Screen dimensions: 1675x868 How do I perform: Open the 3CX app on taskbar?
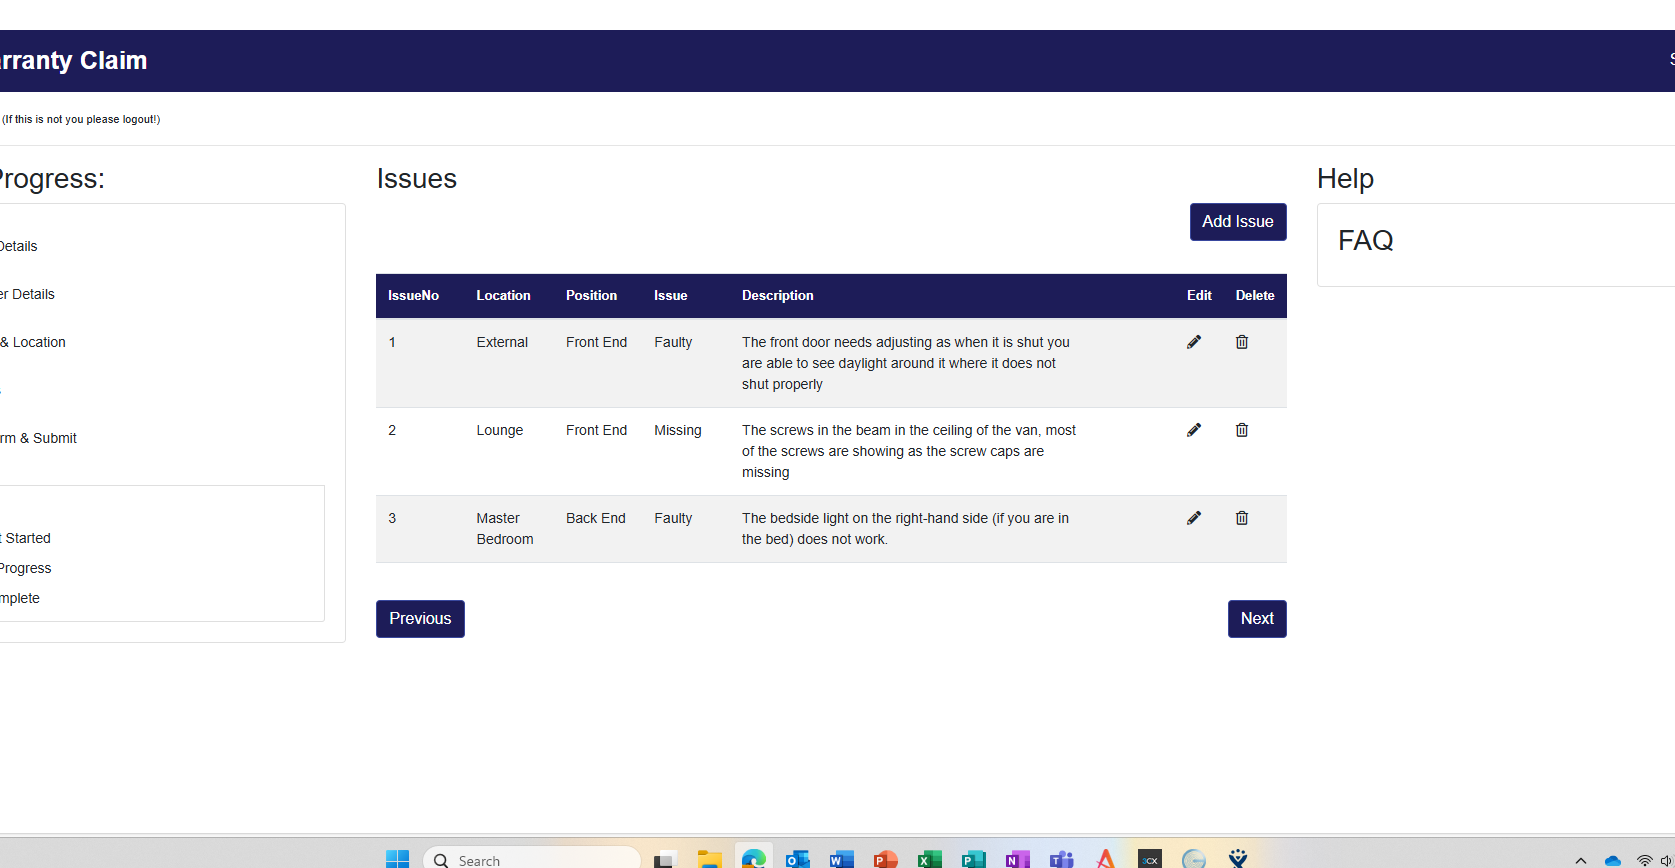pyautogui.click(x=1149, y=859)
